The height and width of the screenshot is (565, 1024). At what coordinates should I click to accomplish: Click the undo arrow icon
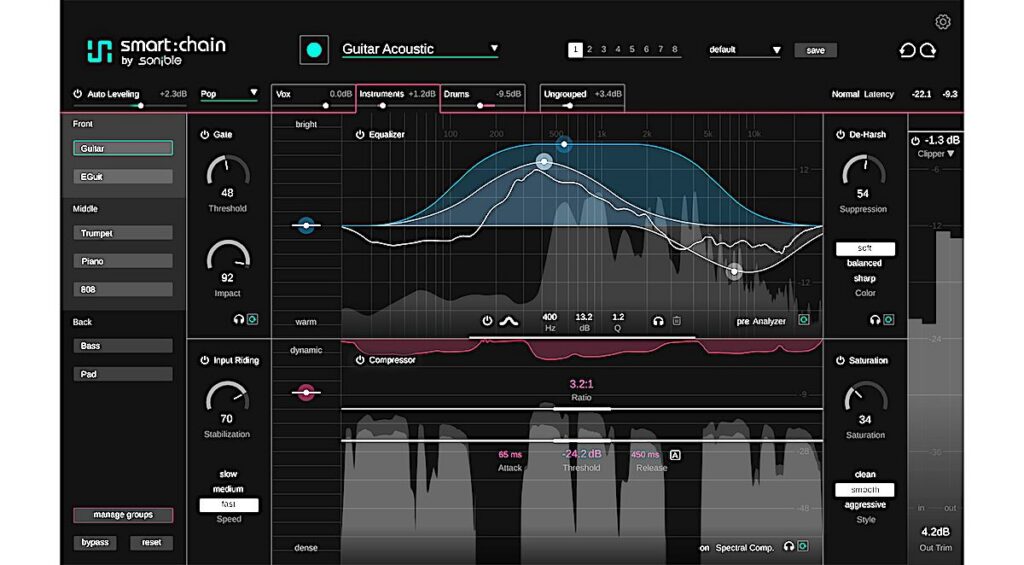point(907,50)
